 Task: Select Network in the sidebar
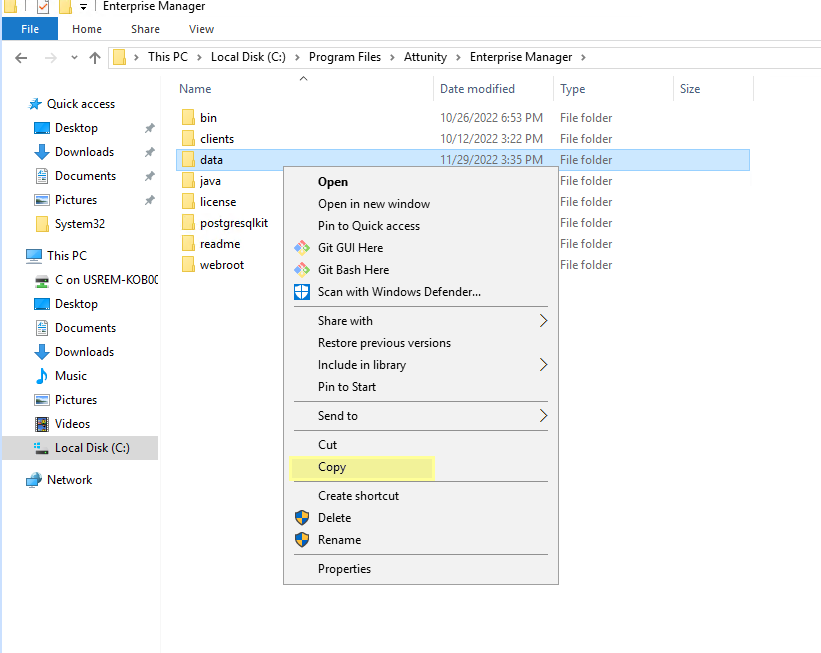(x=69, y=479)
